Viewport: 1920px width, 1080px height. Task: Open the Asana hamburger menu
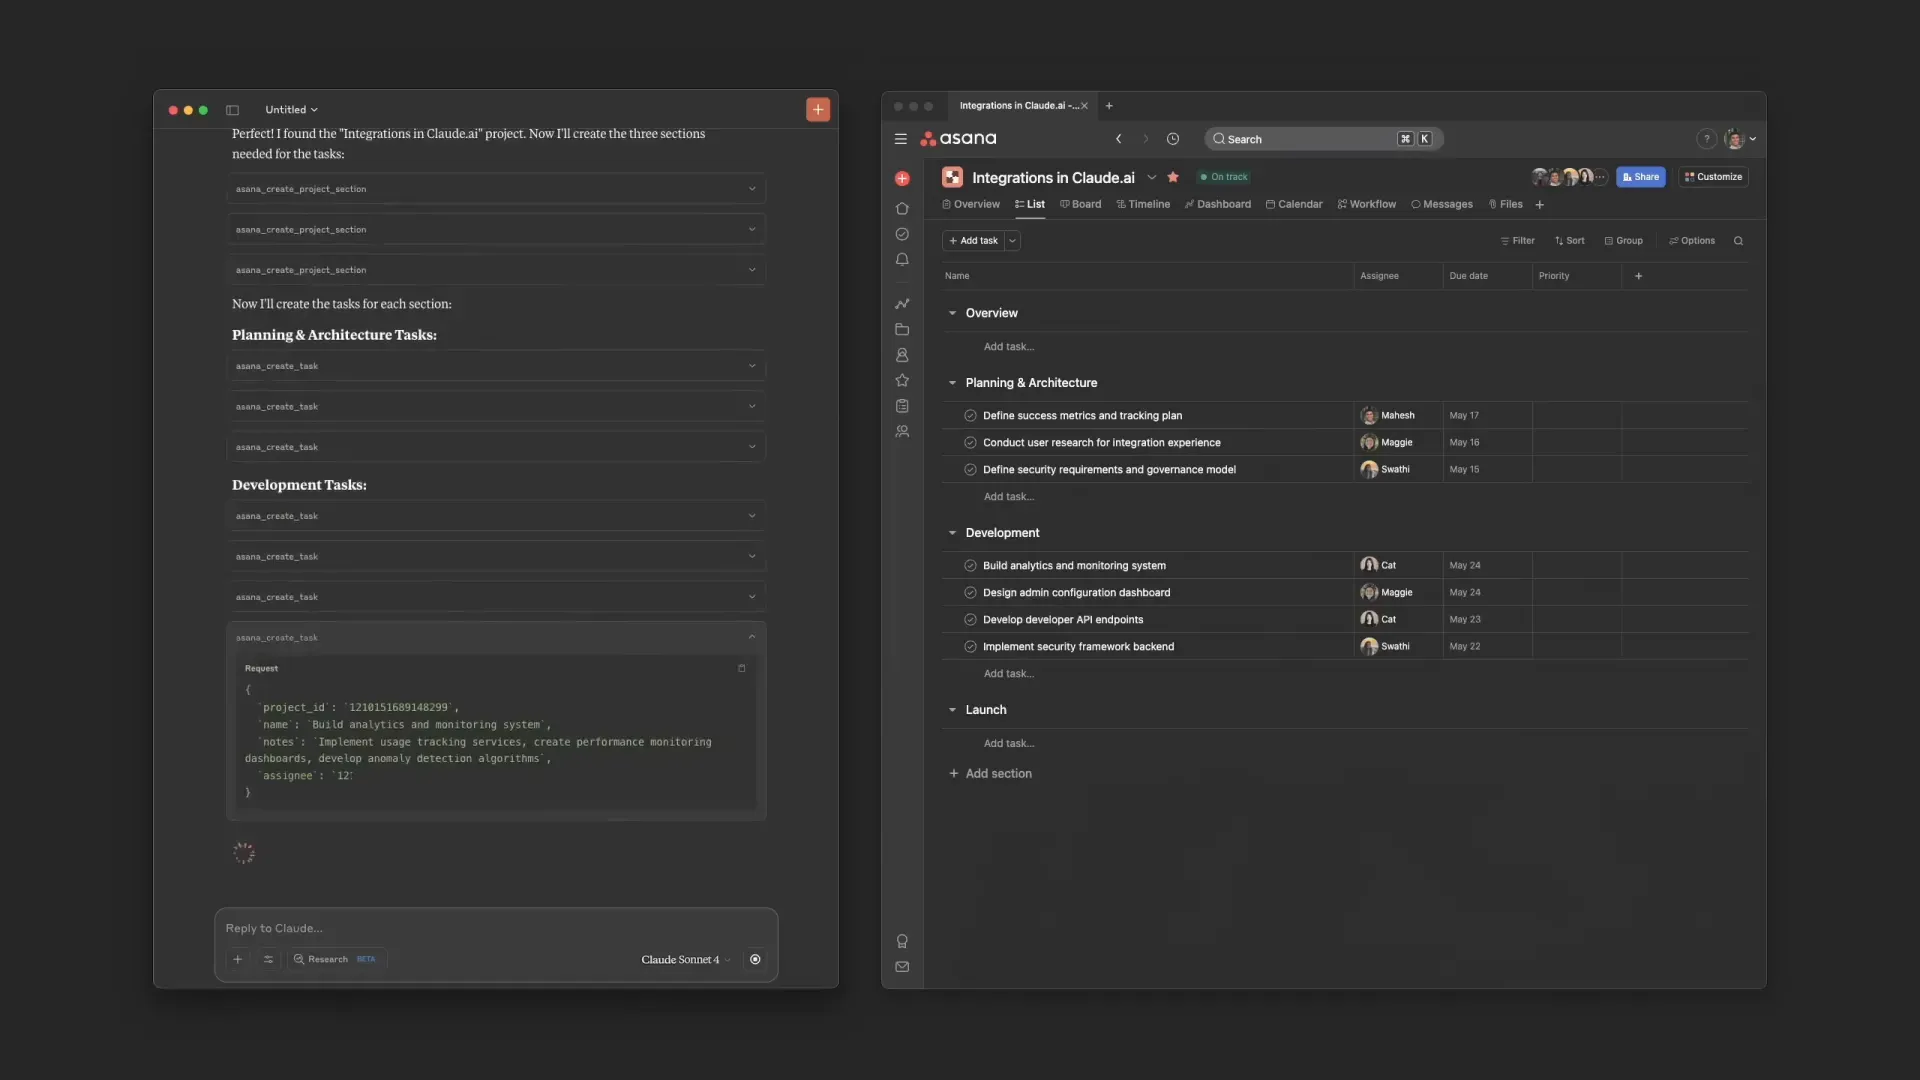coord(900,139)
